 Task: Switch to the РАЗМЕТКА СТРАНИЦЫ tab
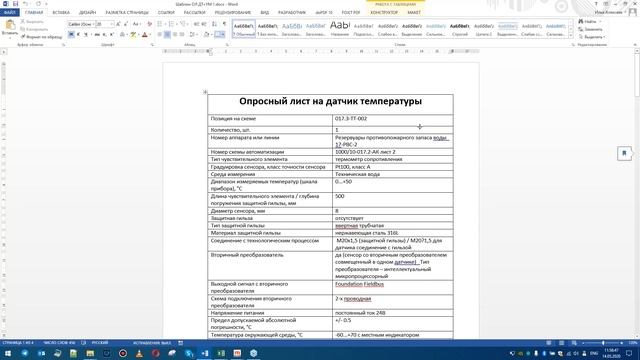pos(127,13)
